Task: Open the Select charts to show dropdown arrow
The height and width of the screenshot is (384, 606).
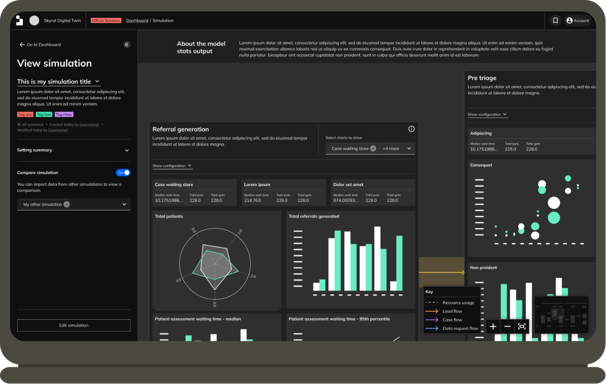Action: tap(409, 148)
